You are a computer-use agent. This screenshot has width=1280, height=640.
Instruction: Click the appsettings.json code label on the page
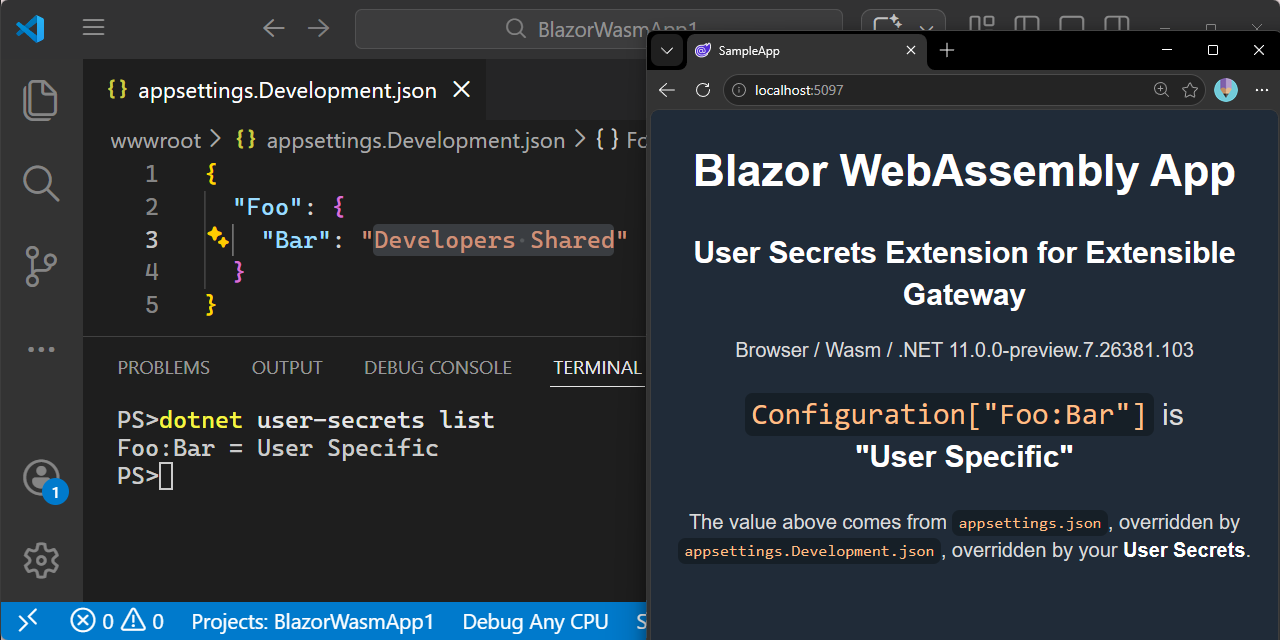click(1029, 523)
